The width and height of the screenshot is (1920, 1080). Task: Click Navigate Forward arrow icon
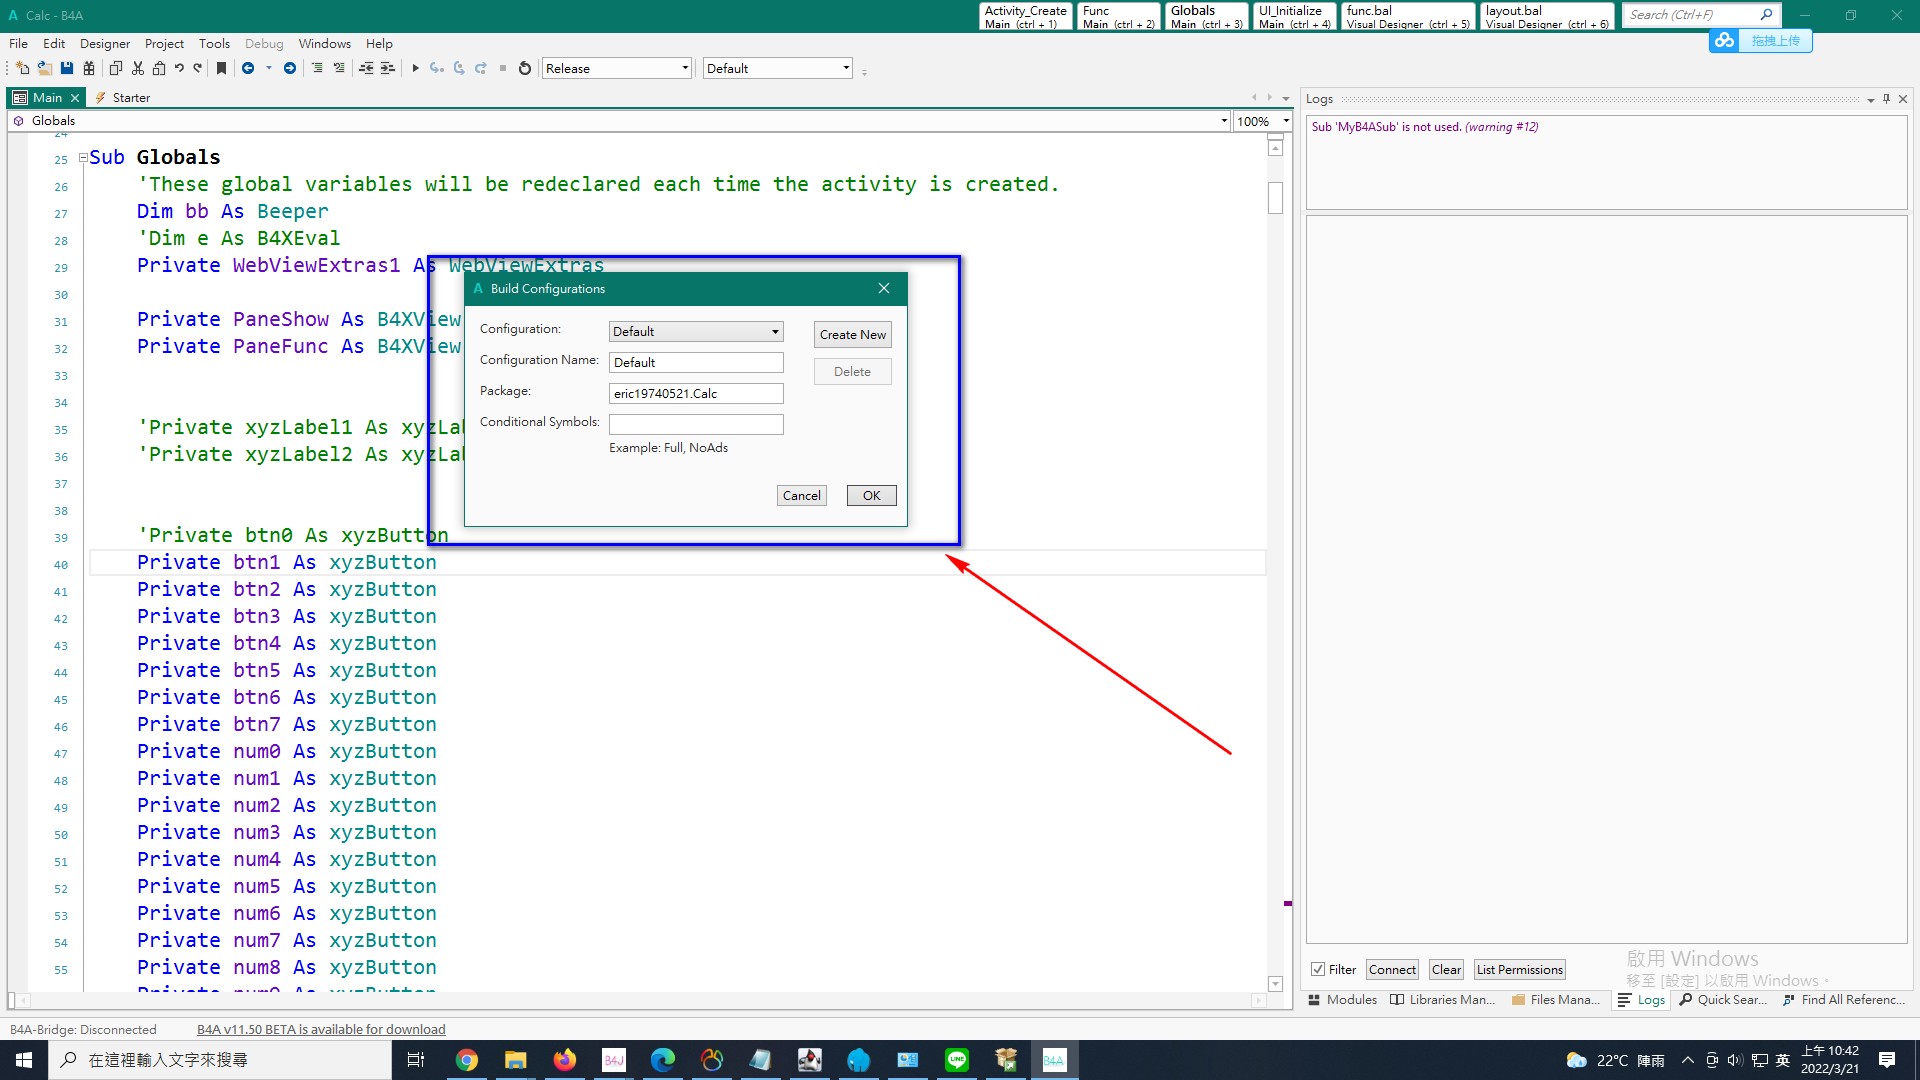(290, 68)
